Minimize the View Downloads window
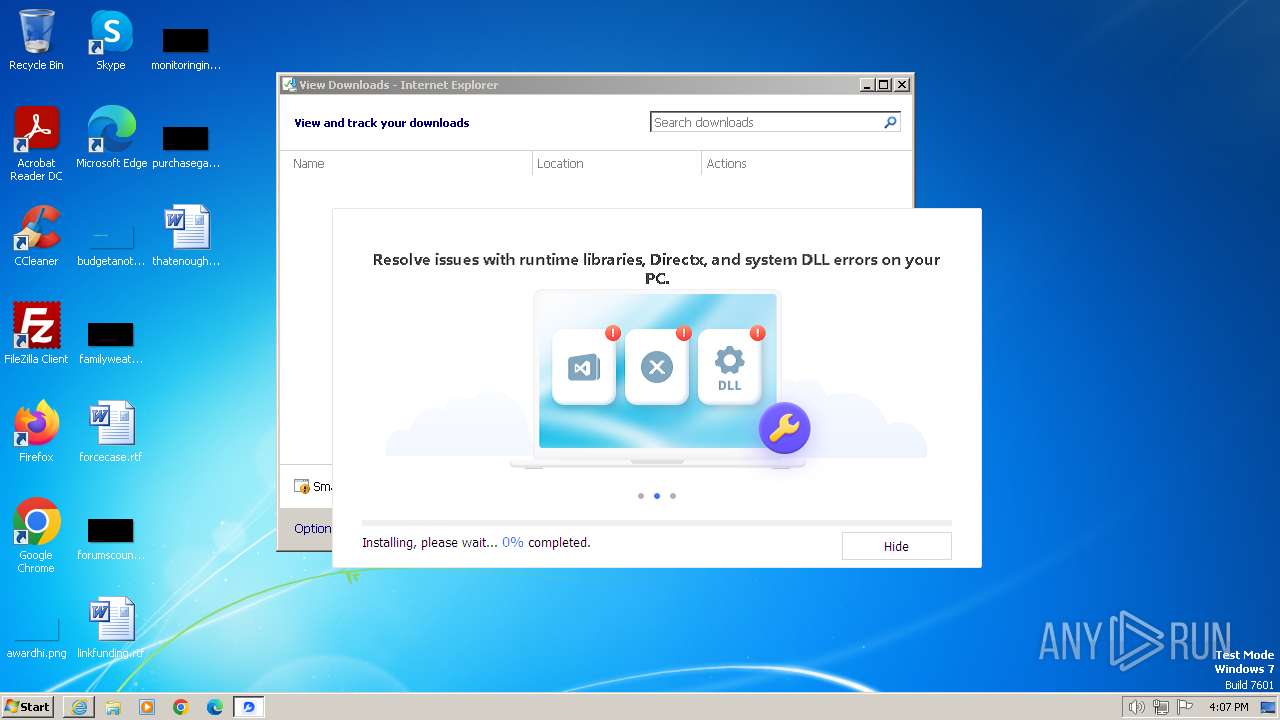The height and width of the screenshot is (720, 1280). coord(867,85)
